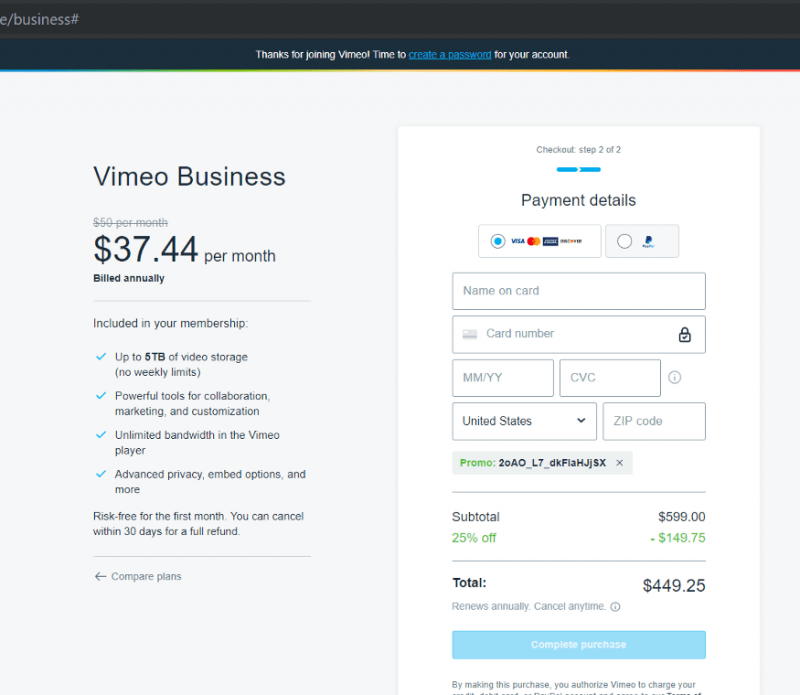Open the United States country dropdown
Screen dimensions: 800x695
[x=524, y=421]
